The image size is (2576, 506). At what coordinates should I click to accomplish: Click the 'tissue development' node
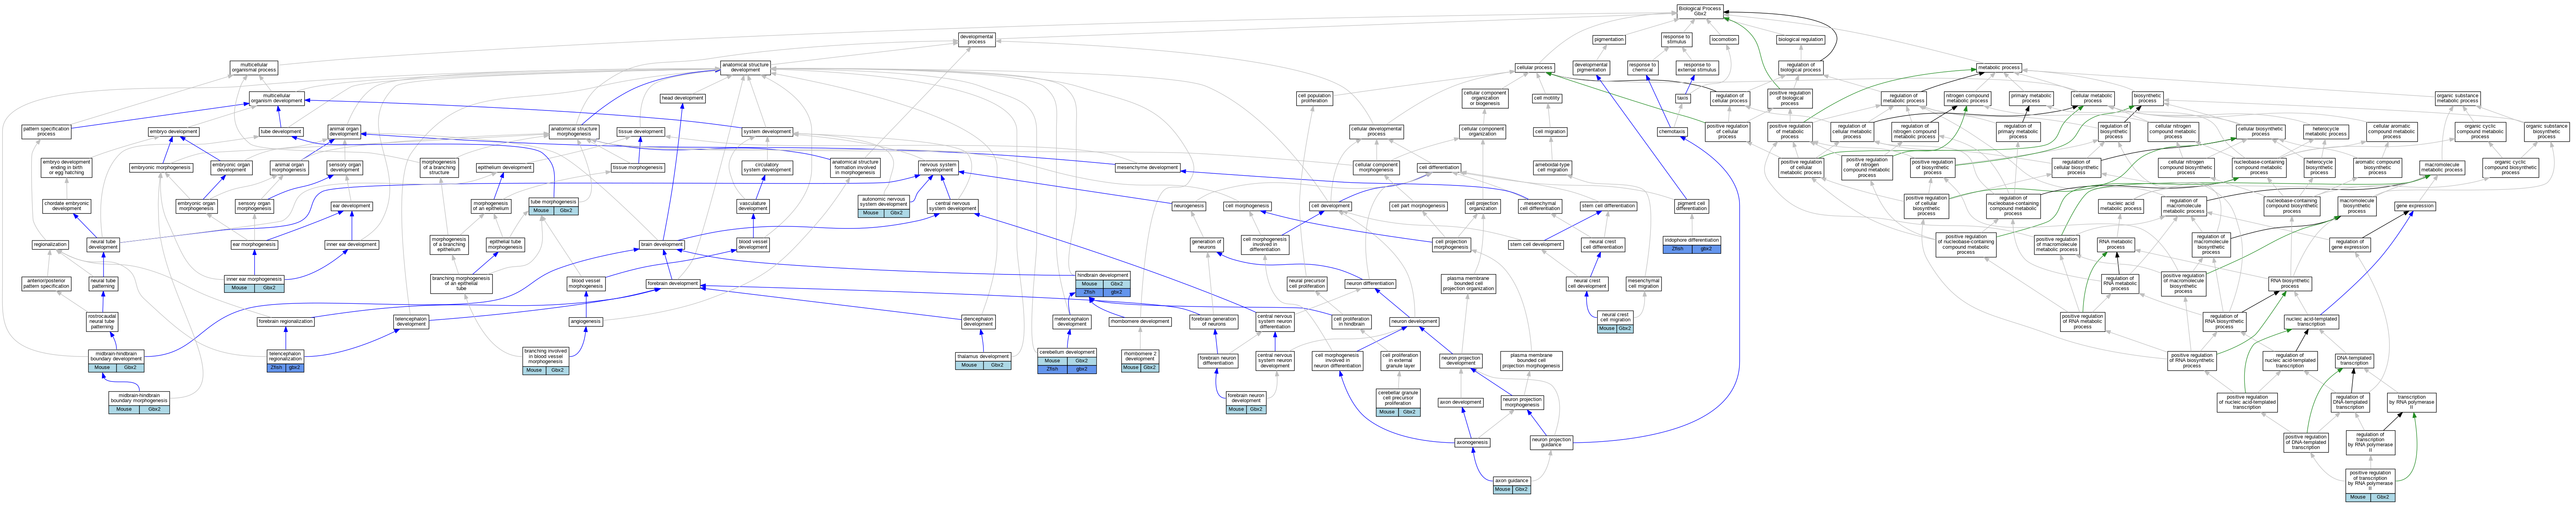coord(640,131)
